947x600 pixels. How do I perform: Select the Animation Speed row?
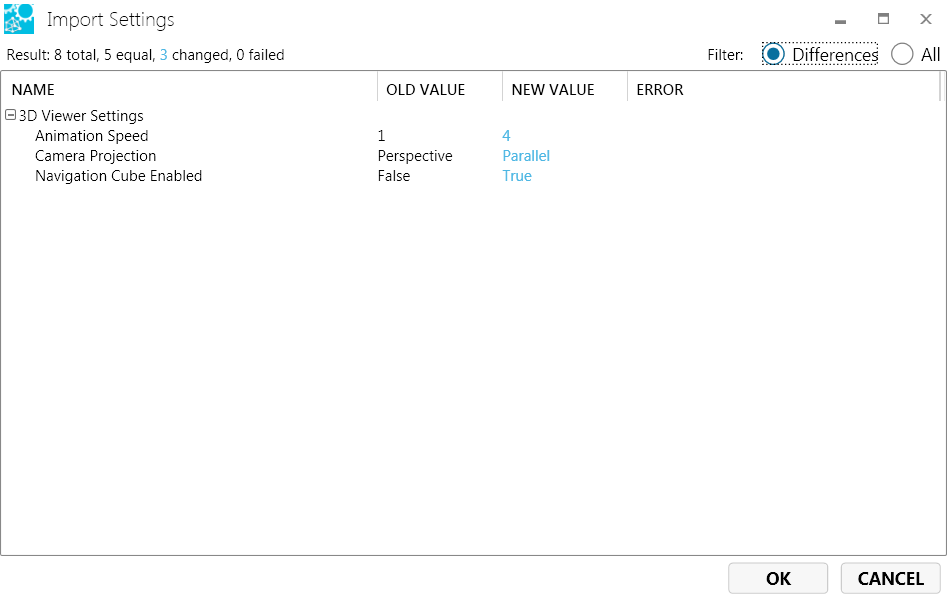91,136
